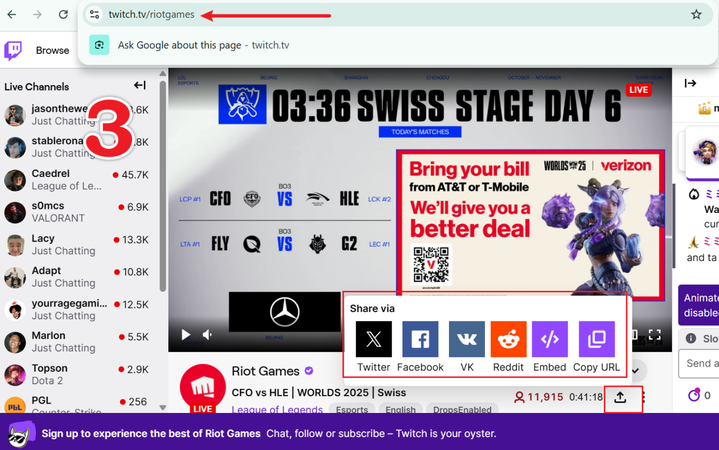
Task: Open the Caedrel channel
Action: (77, 180)
